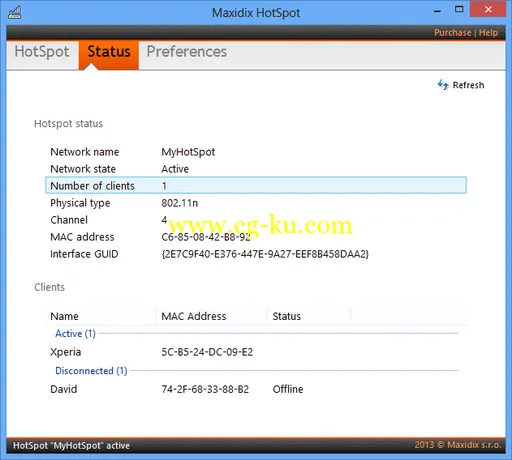The image size is (512, 460).
Task: Select the Xperia client row
Action: [256, 352]
